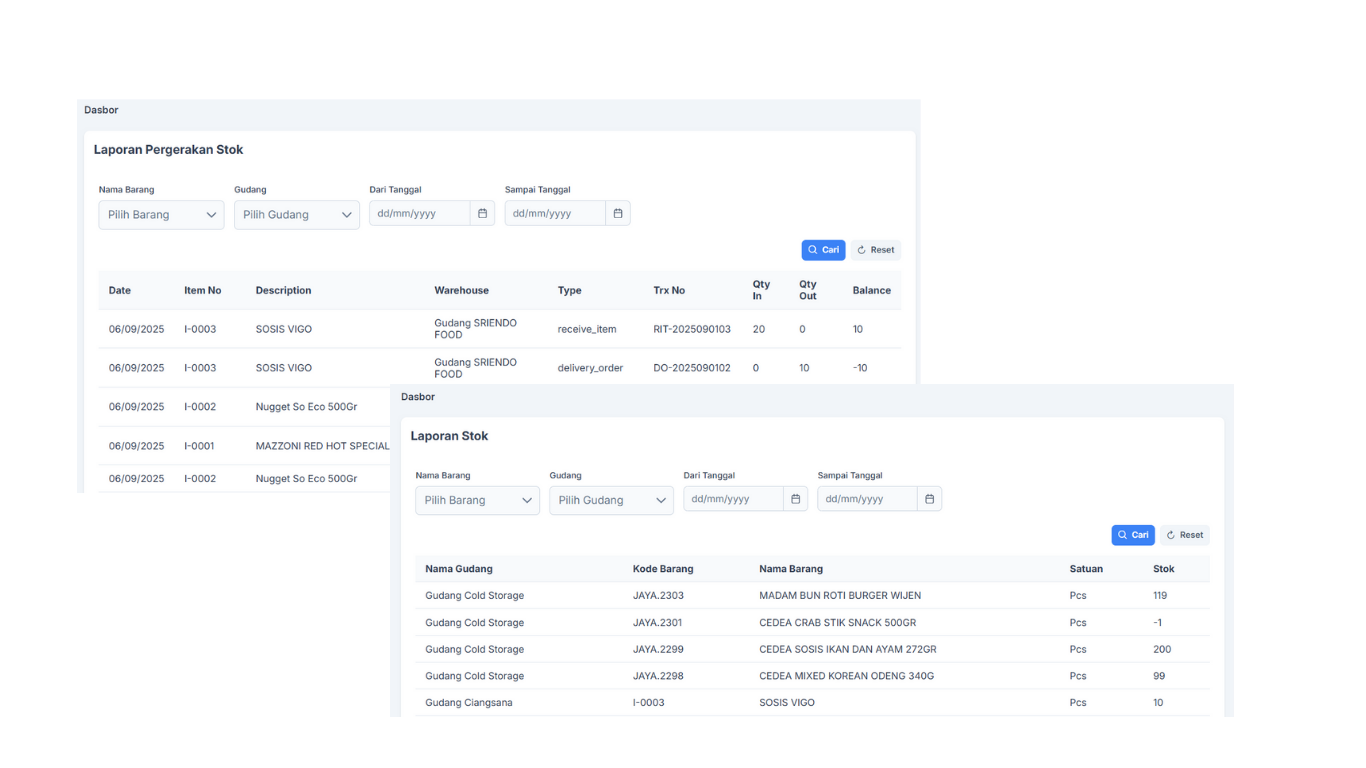Open Pilih Barang dropdown in Laporan Pergerakan Stok
This screenshot has height=768, width=1366.
point(161,215)
